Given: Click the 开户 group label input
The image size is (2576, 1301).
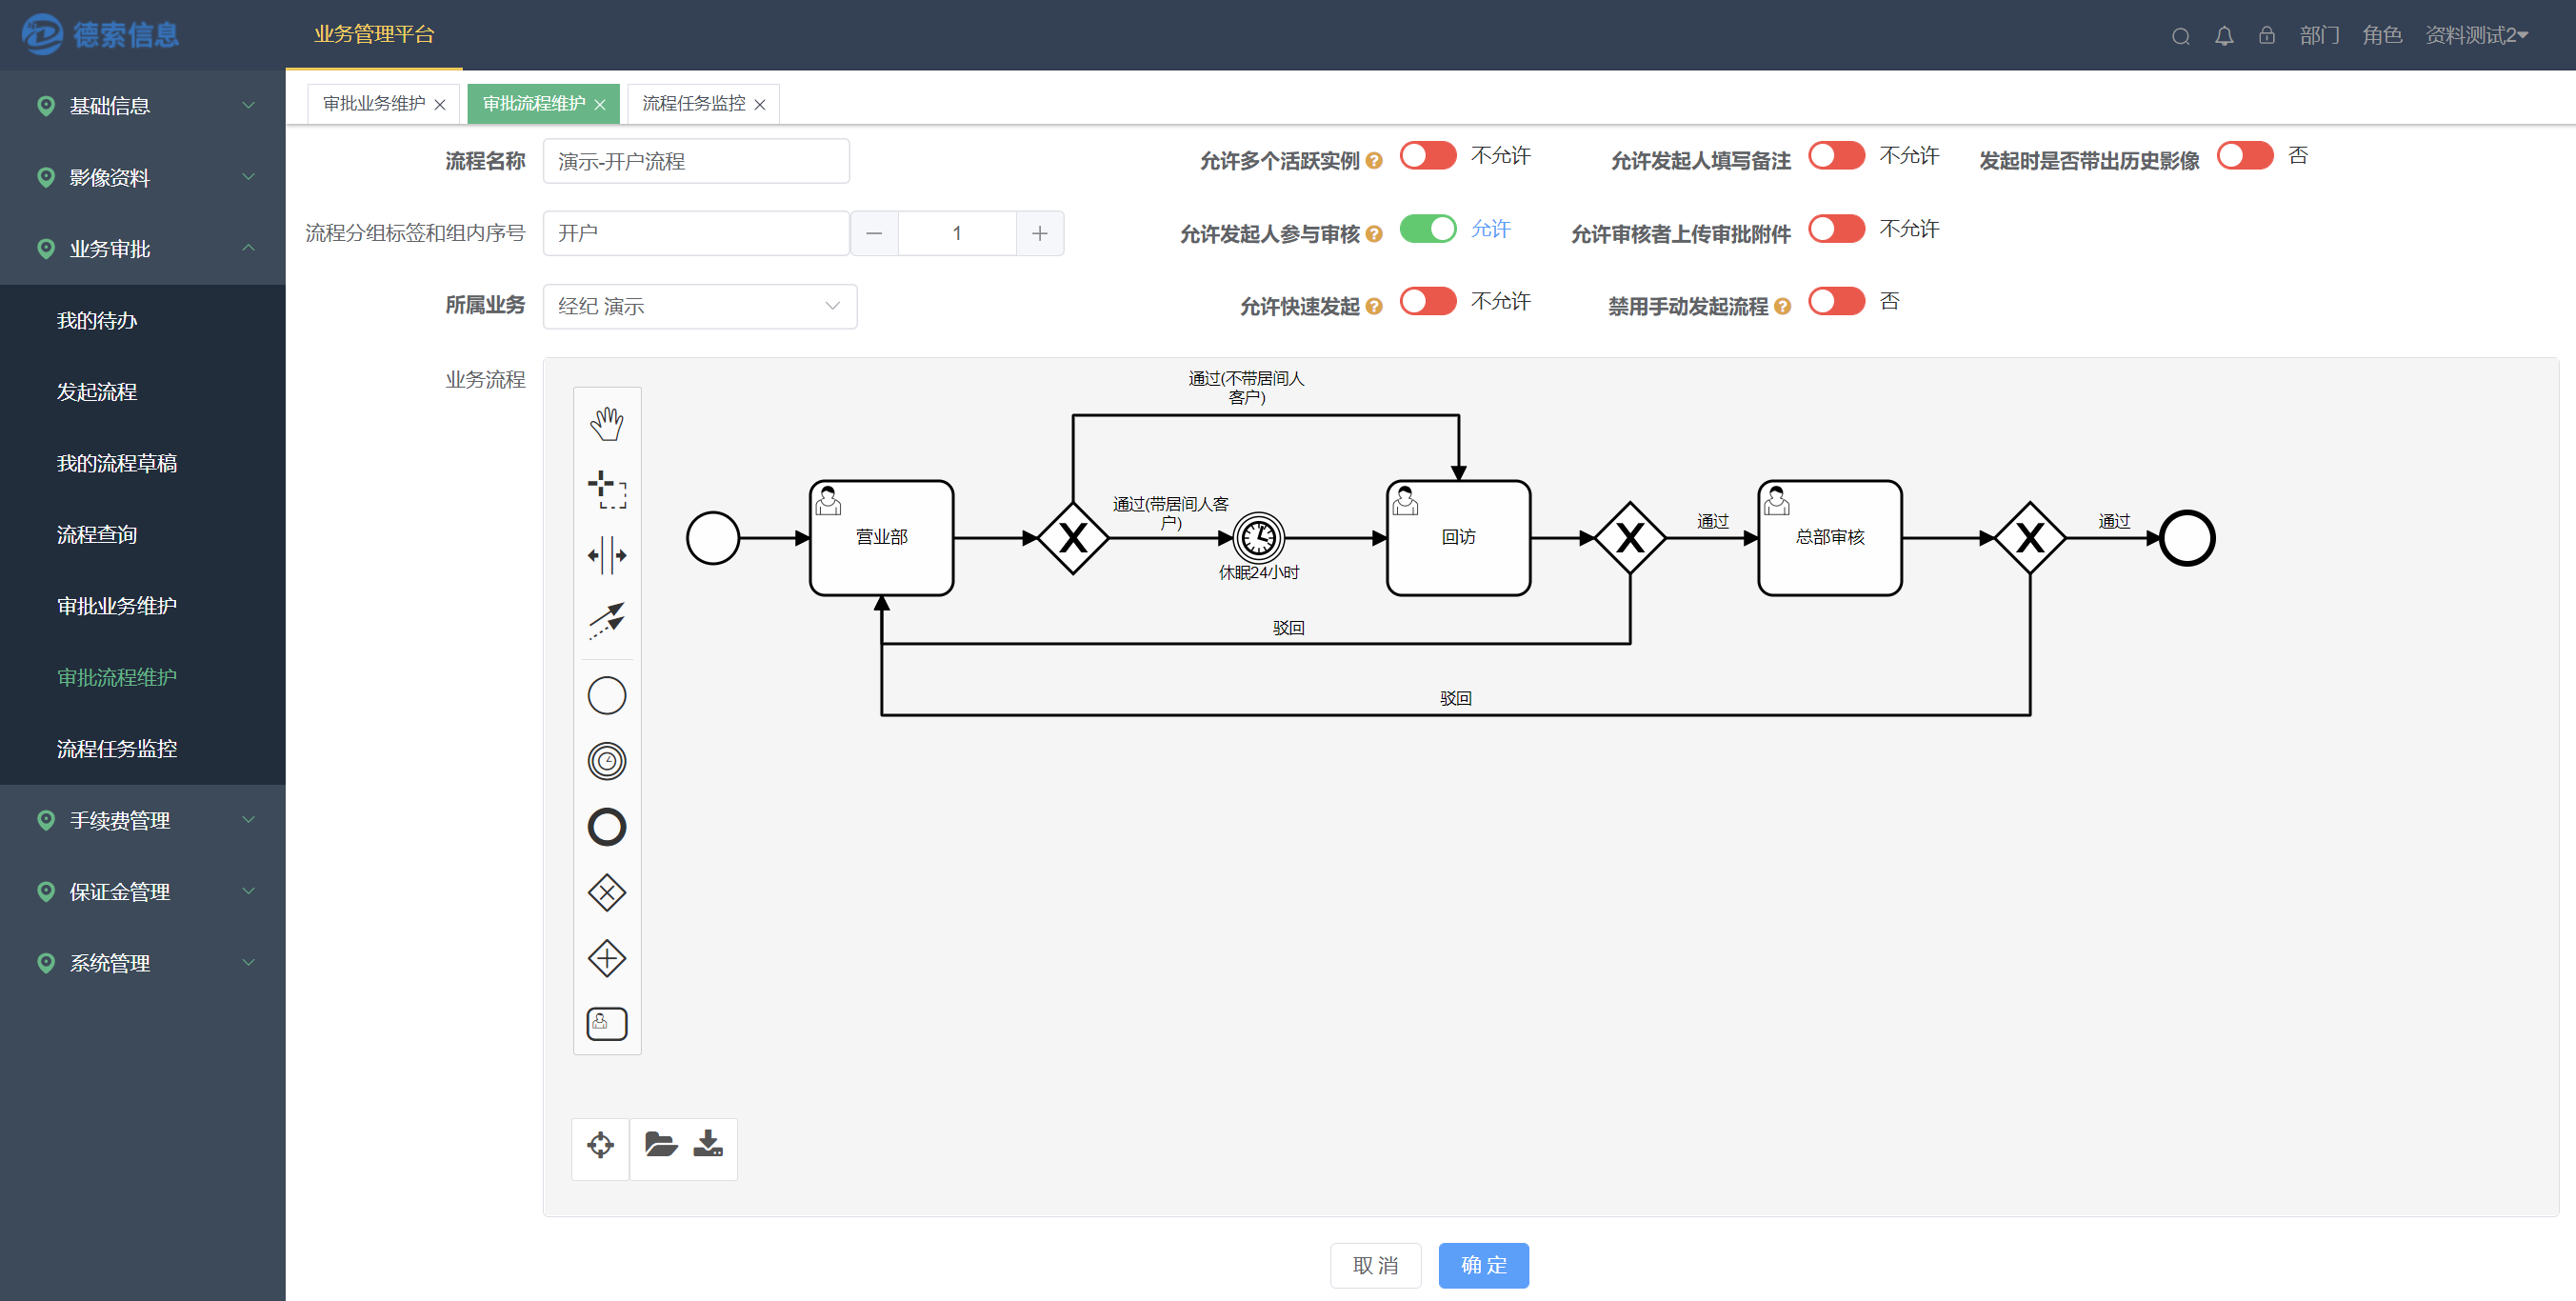Looking at the screenshot, I should 696,233.
